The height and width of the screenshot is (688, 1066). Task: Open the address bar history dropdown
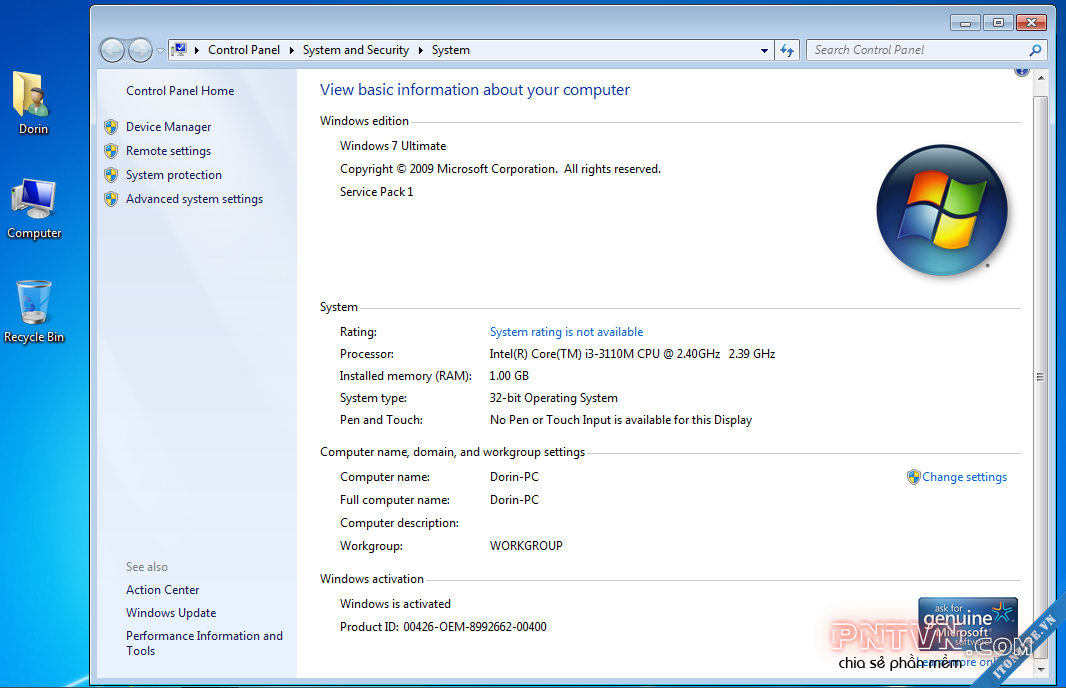tap(764, 50)
